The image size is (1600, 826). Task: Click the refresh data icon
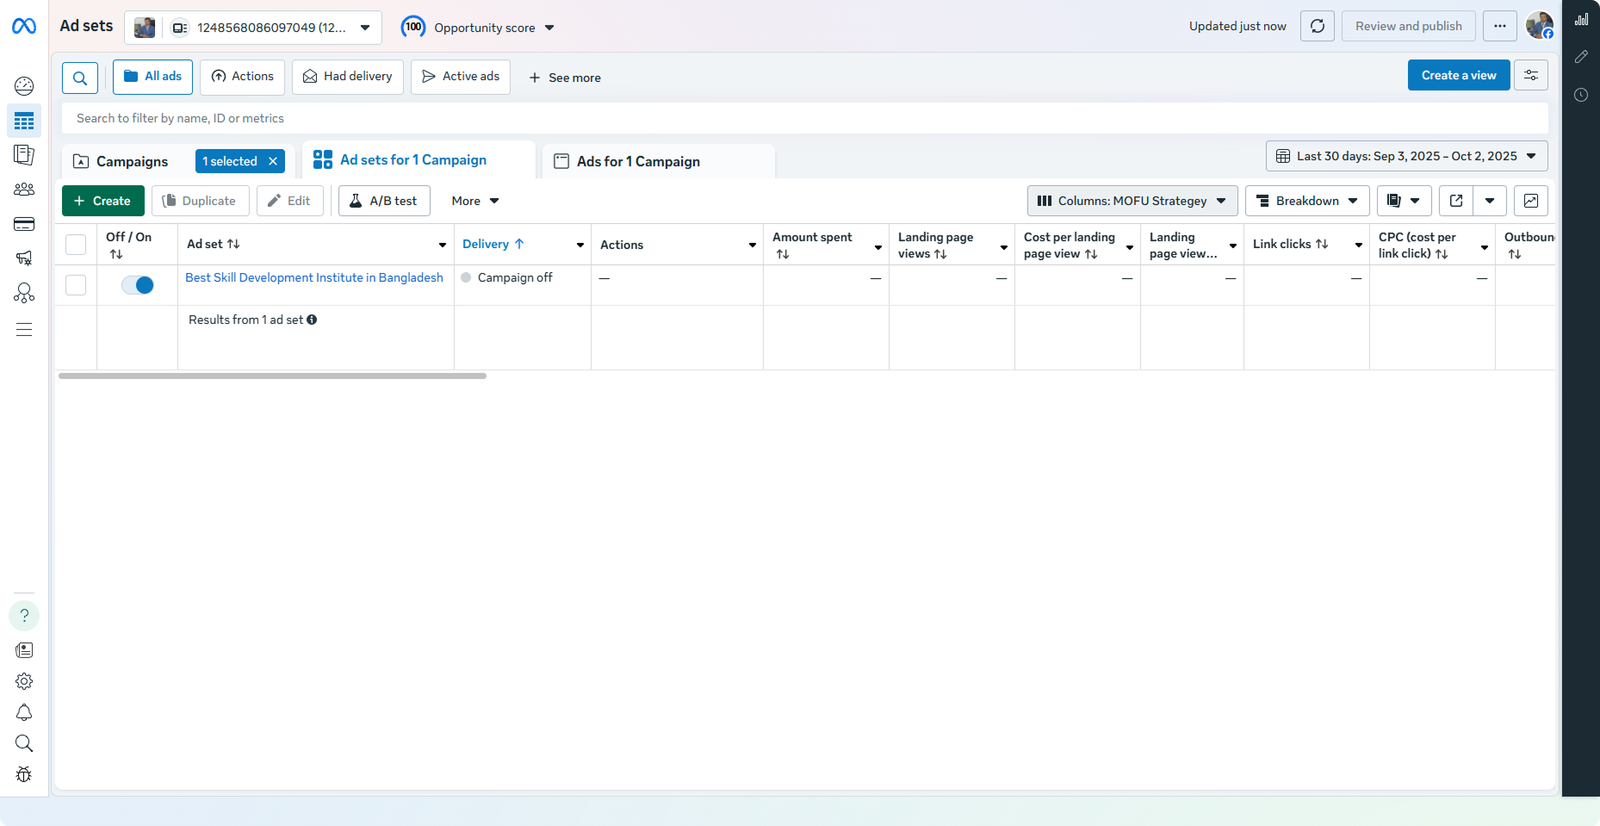pyautogui.click(x=1317, y=26)
